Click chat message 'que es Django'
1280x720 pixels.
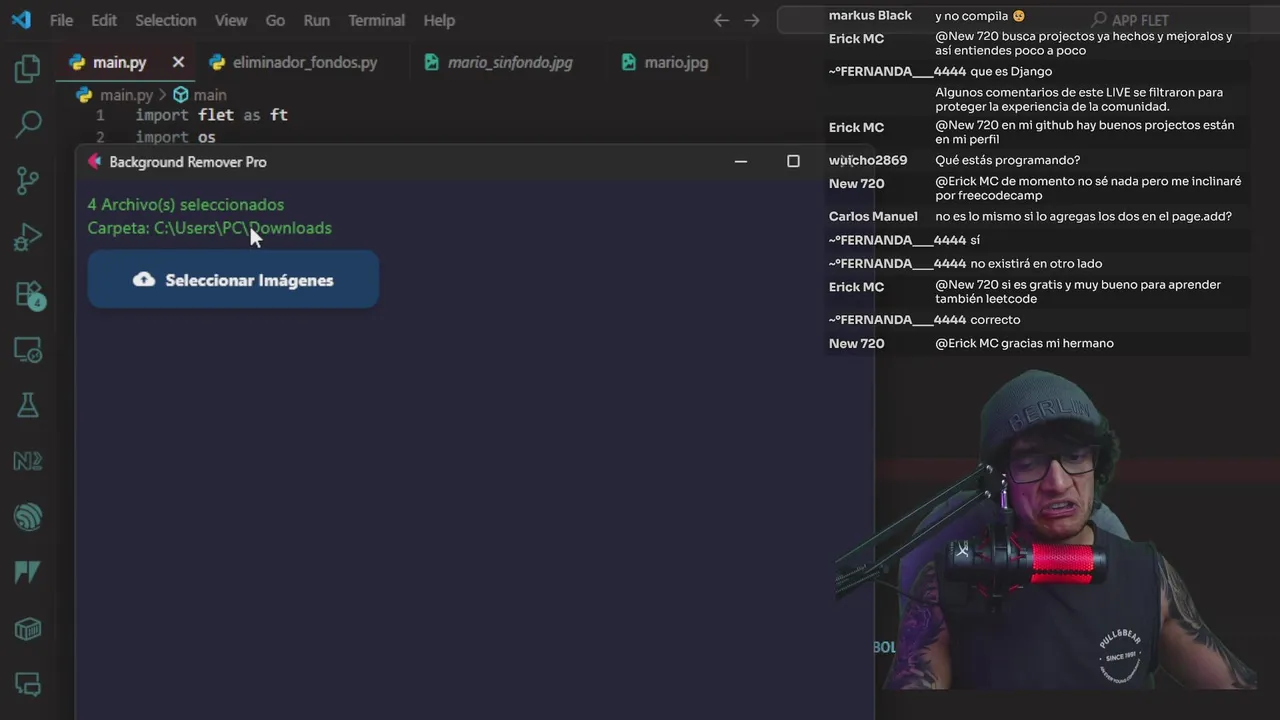tap(1011, 71)
